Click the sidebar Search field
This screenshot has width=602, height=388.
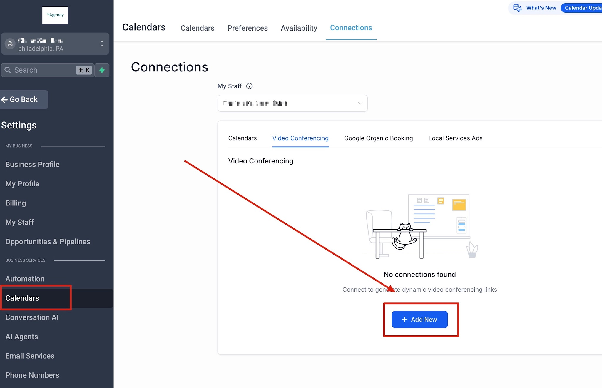(x=47, y=70)
